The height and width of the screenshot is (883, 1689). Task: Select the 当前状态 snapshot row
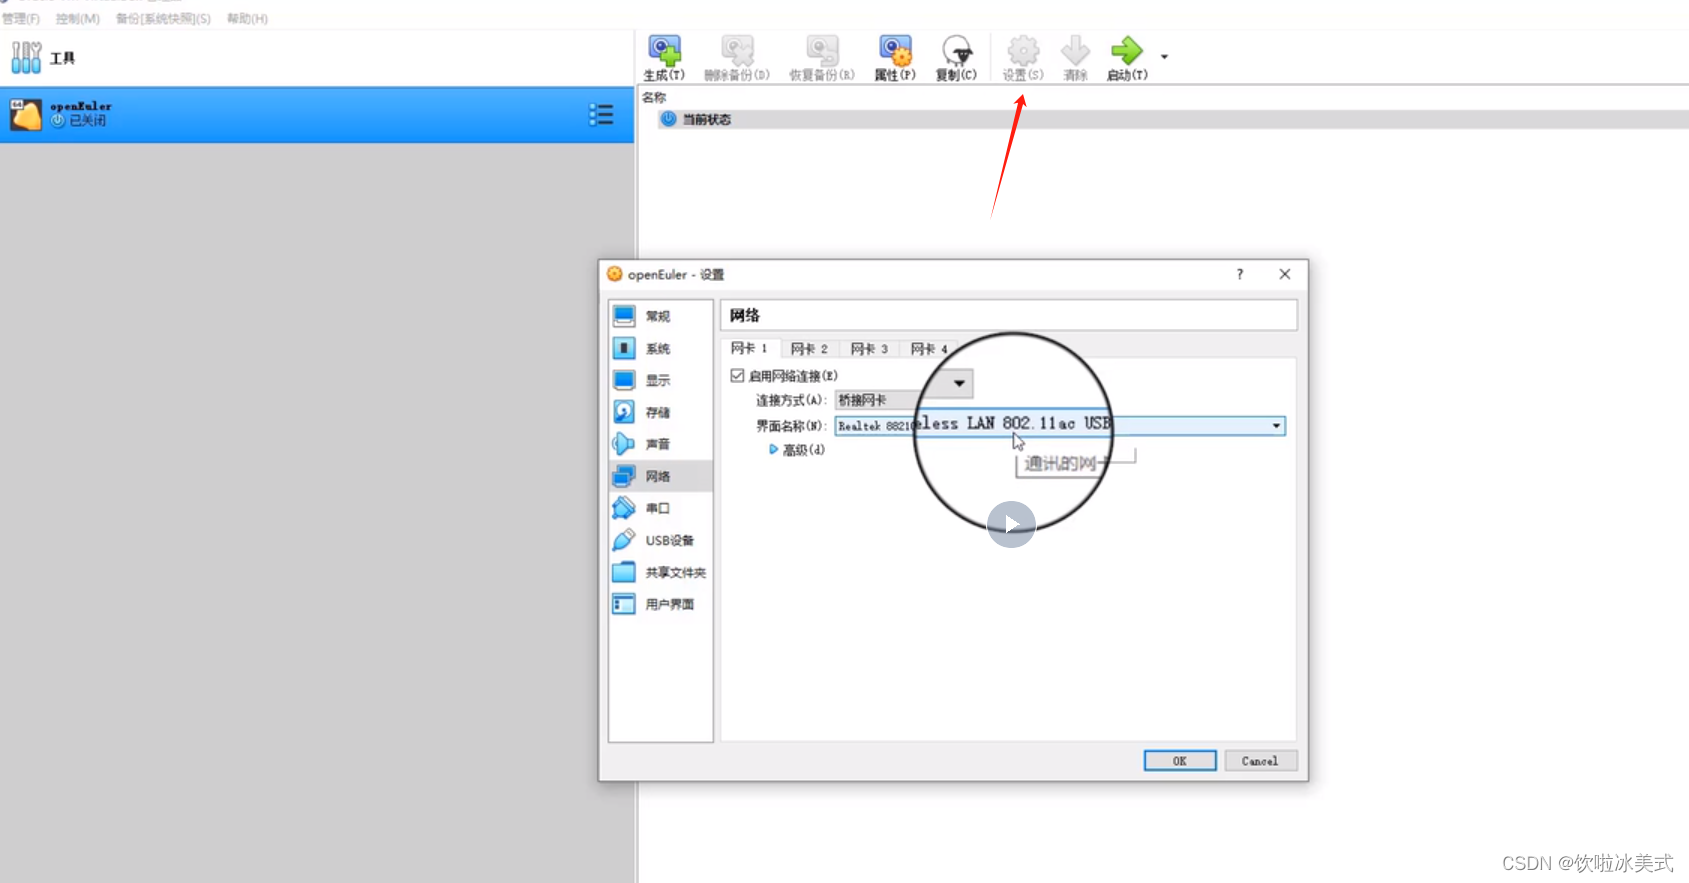(x=1174, y=119)
